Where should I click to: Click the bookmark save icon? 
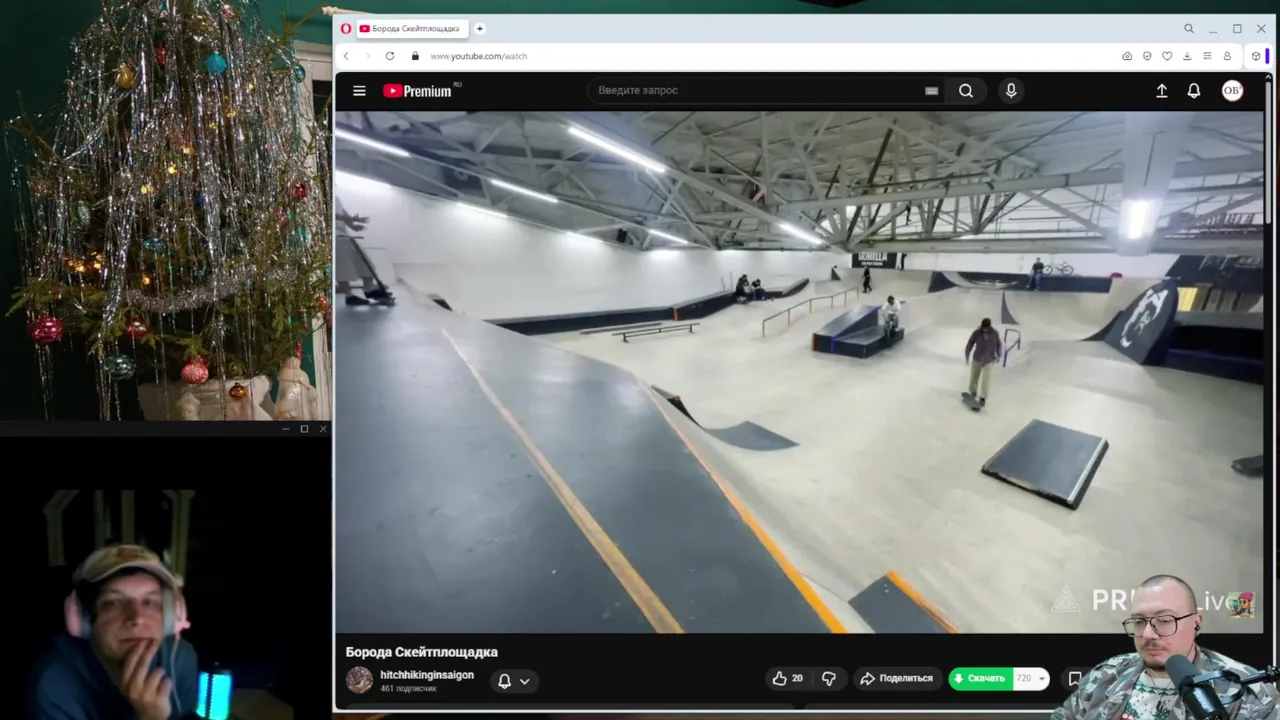pyautogui.click(x=1074, y=679)
